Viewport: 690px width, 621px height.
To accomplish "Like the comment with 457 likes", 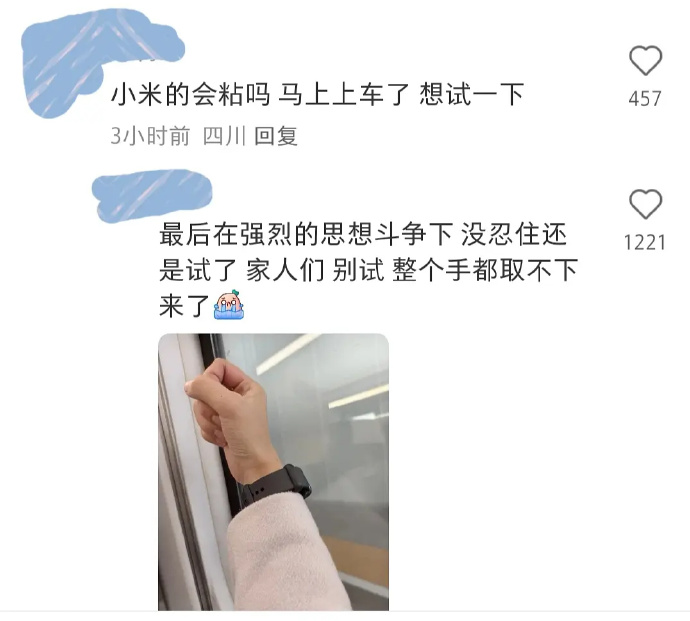I will [645, 60].
